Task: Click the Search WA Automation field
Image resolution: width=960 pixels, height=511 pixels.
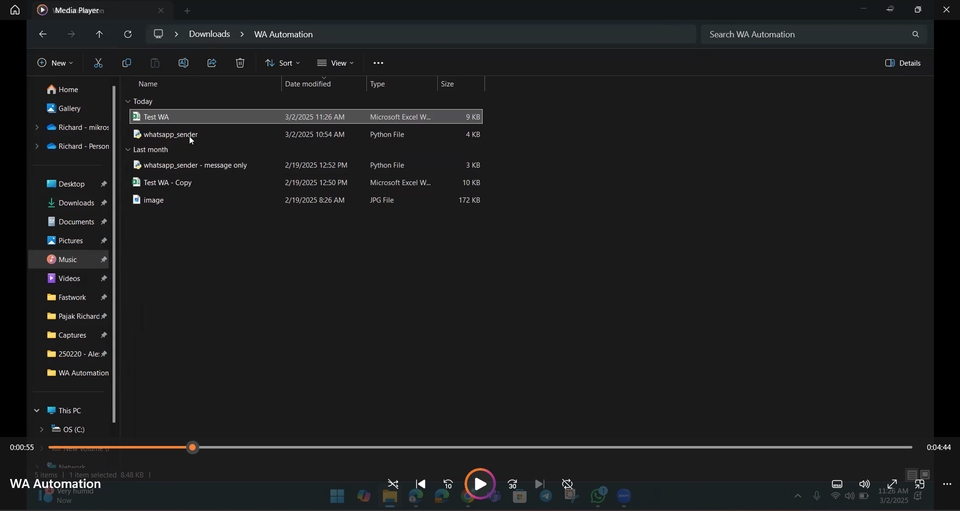Action: (814, 34)
